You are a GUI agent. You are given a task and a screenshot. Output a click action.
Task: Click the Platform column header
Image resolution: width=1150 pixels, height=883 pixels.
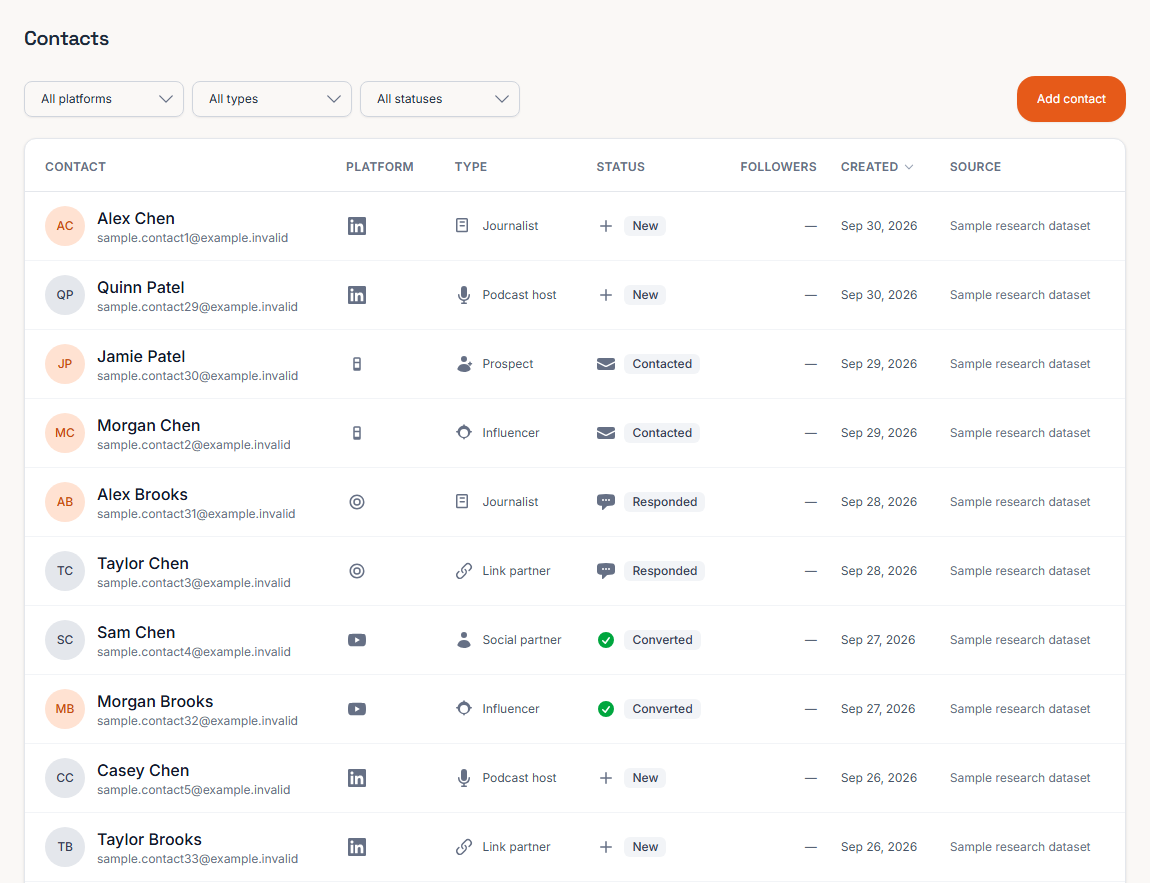click(380, 166)
